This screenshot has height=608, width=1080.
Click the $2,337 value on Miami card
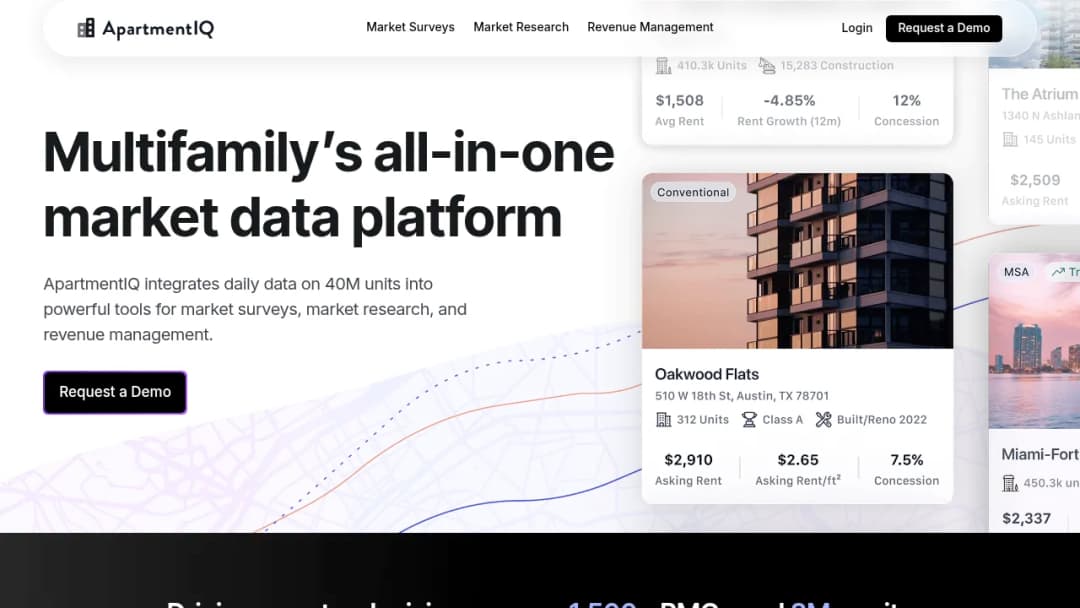pyautogui.click(x=1026, y=518)
